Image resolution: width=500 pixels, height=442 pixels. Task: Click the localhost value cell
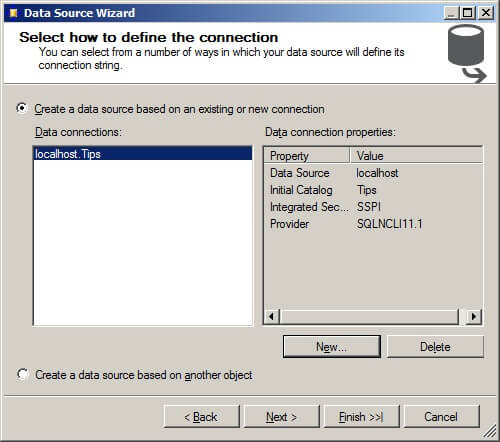click(377, 173)
